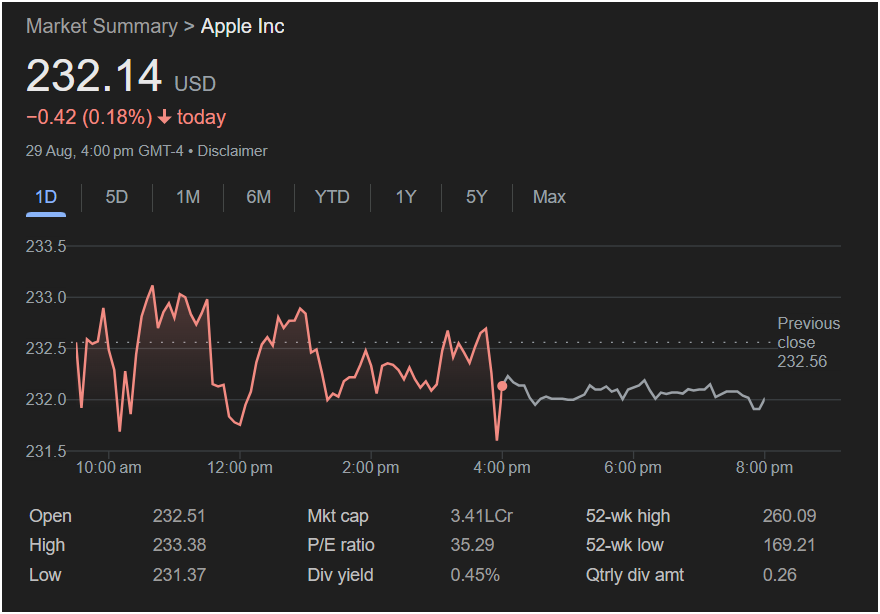
Task: Choose the Max time range tab
Action: pos(549,197)
